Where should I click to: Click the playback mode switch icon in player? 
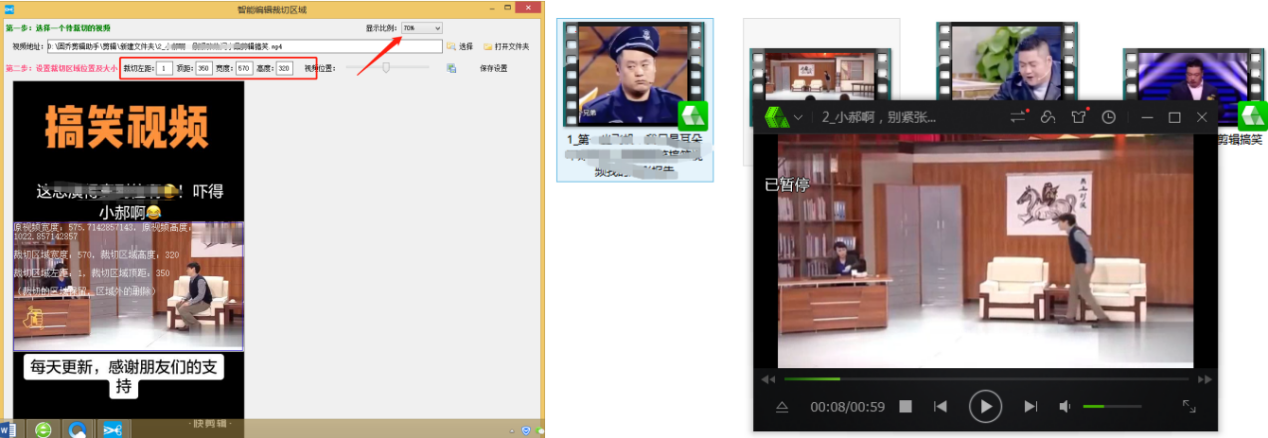pyautogui.click(x=1018, y=117)
